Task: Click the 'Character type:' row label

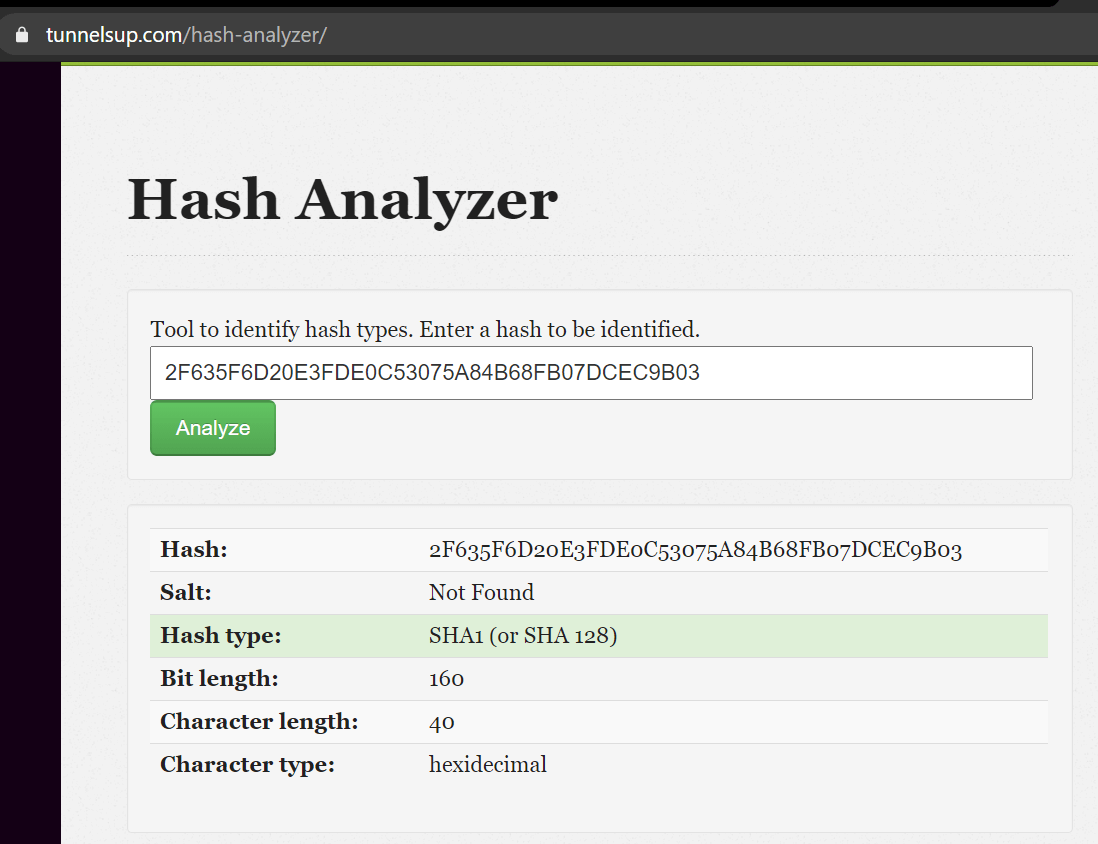Action: [x=247, y=765]
